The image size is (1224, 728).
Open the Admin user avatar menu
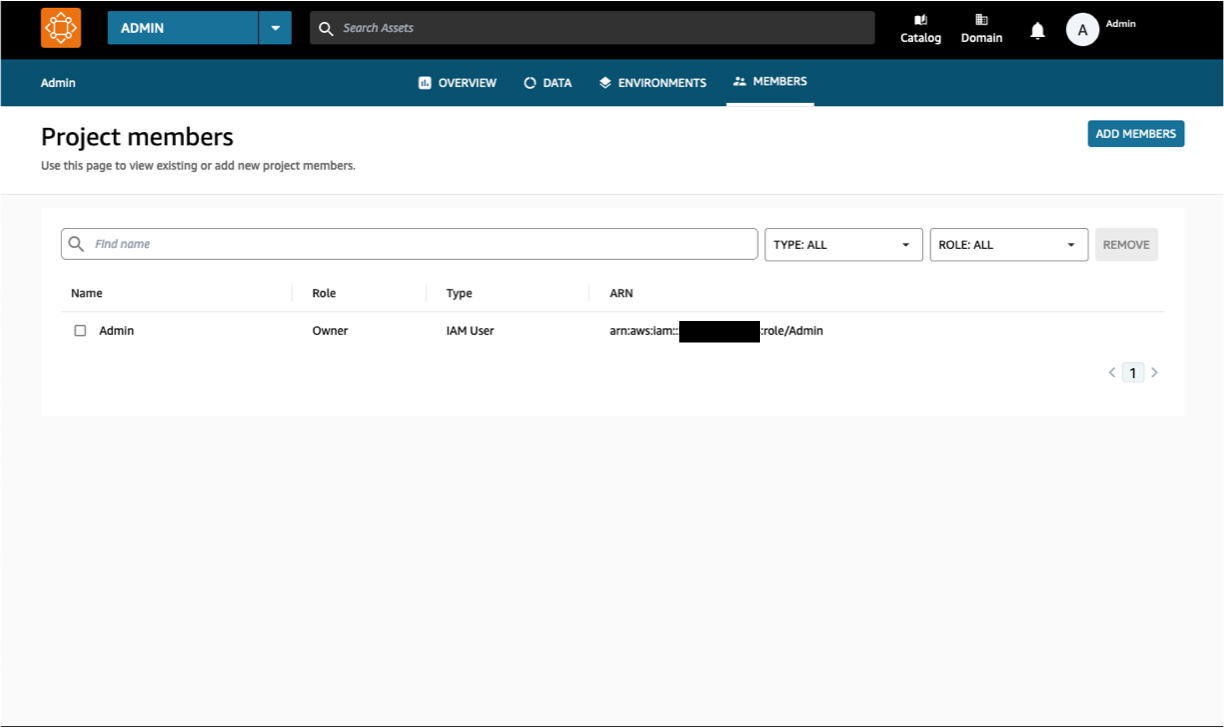pyautogui.click(x=1083, y=30)
